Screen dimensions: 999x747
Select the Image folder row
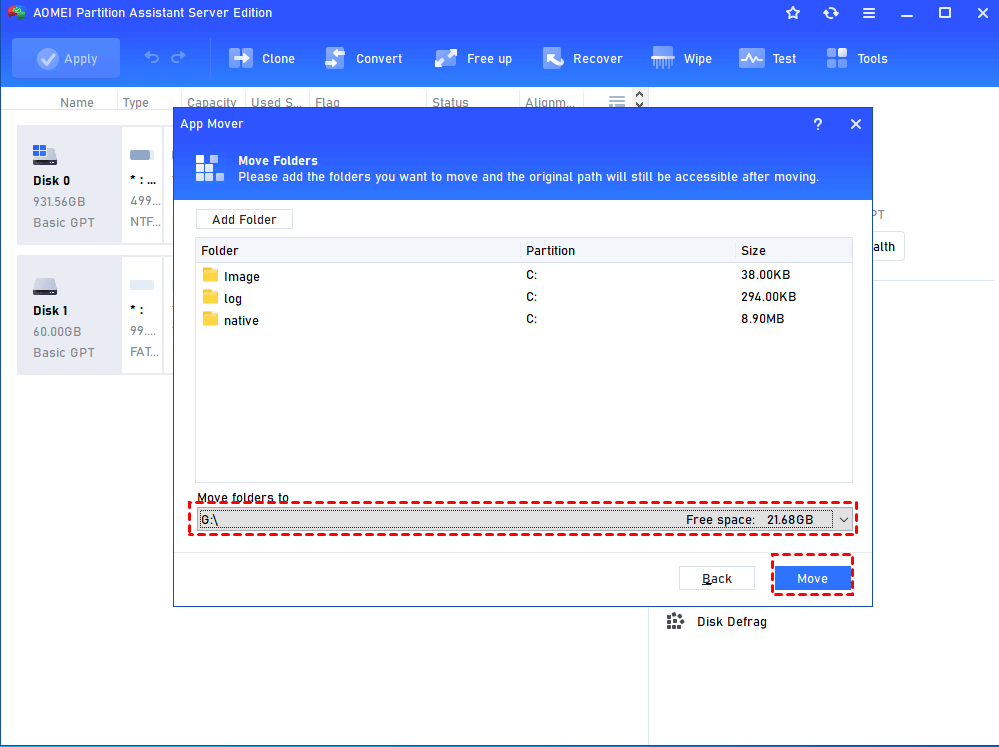(523, 275)
